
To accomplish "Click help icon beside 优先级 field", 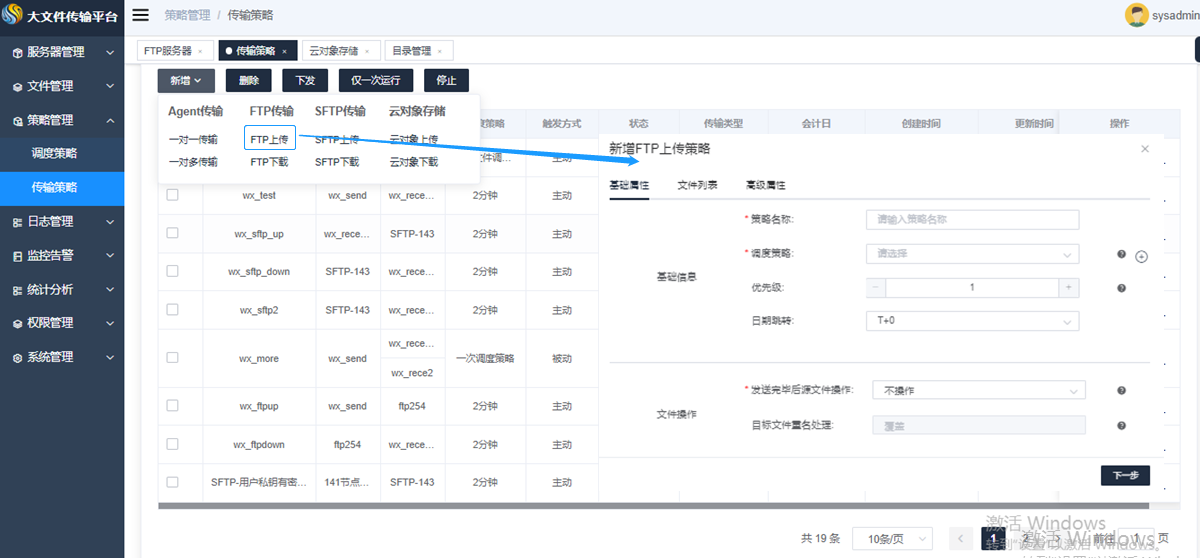I will click(1122, 288).
